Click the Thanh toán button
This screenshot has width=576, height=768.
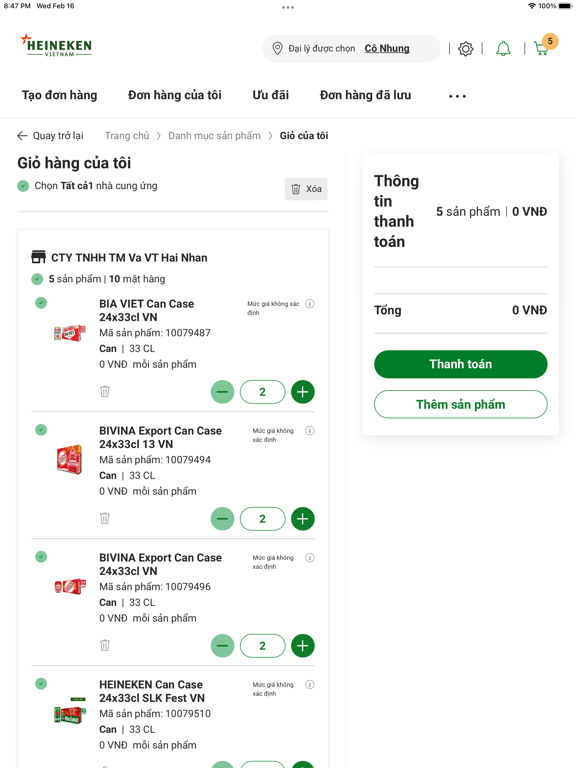(x=460, y=364)
